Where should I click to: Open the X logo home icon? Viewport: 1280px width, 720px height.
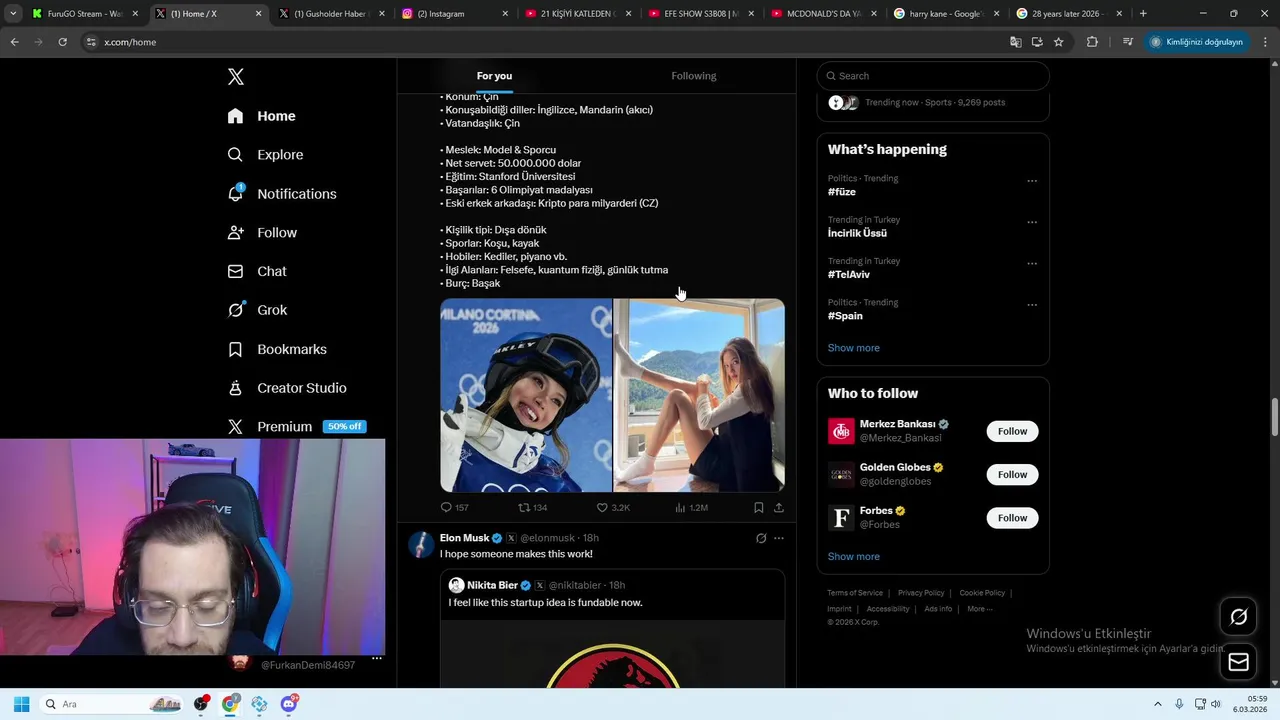236,77
